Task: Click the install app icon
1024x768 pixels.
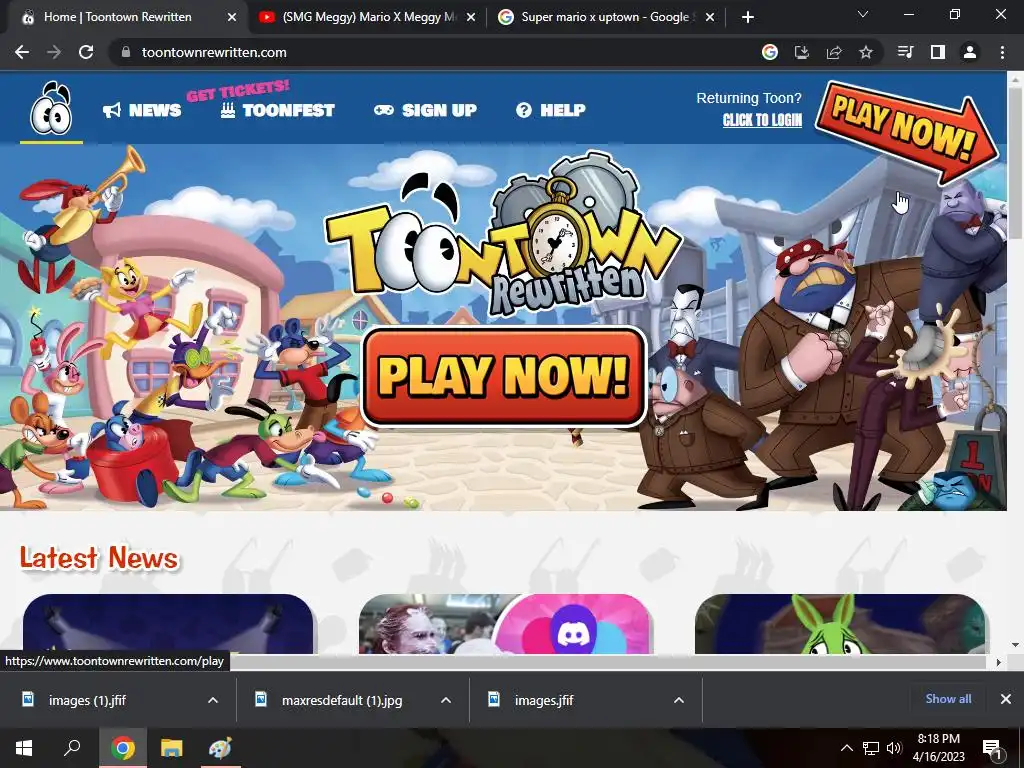Action: tap(802, 52)
